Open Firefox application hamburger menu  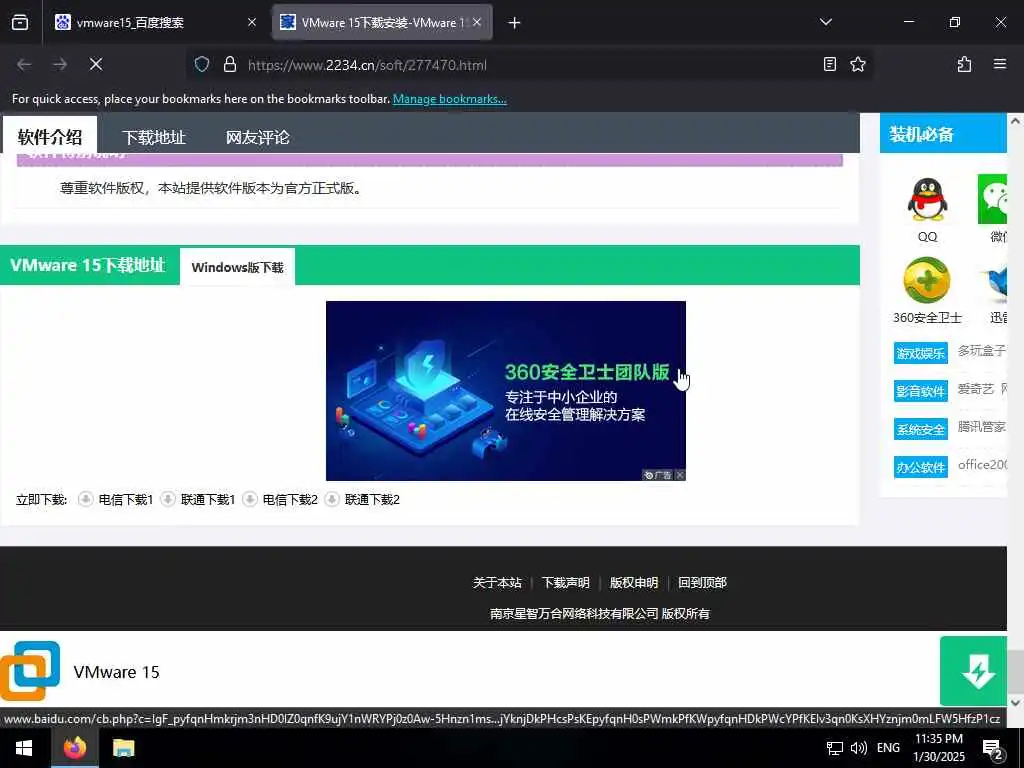[999, 64]
